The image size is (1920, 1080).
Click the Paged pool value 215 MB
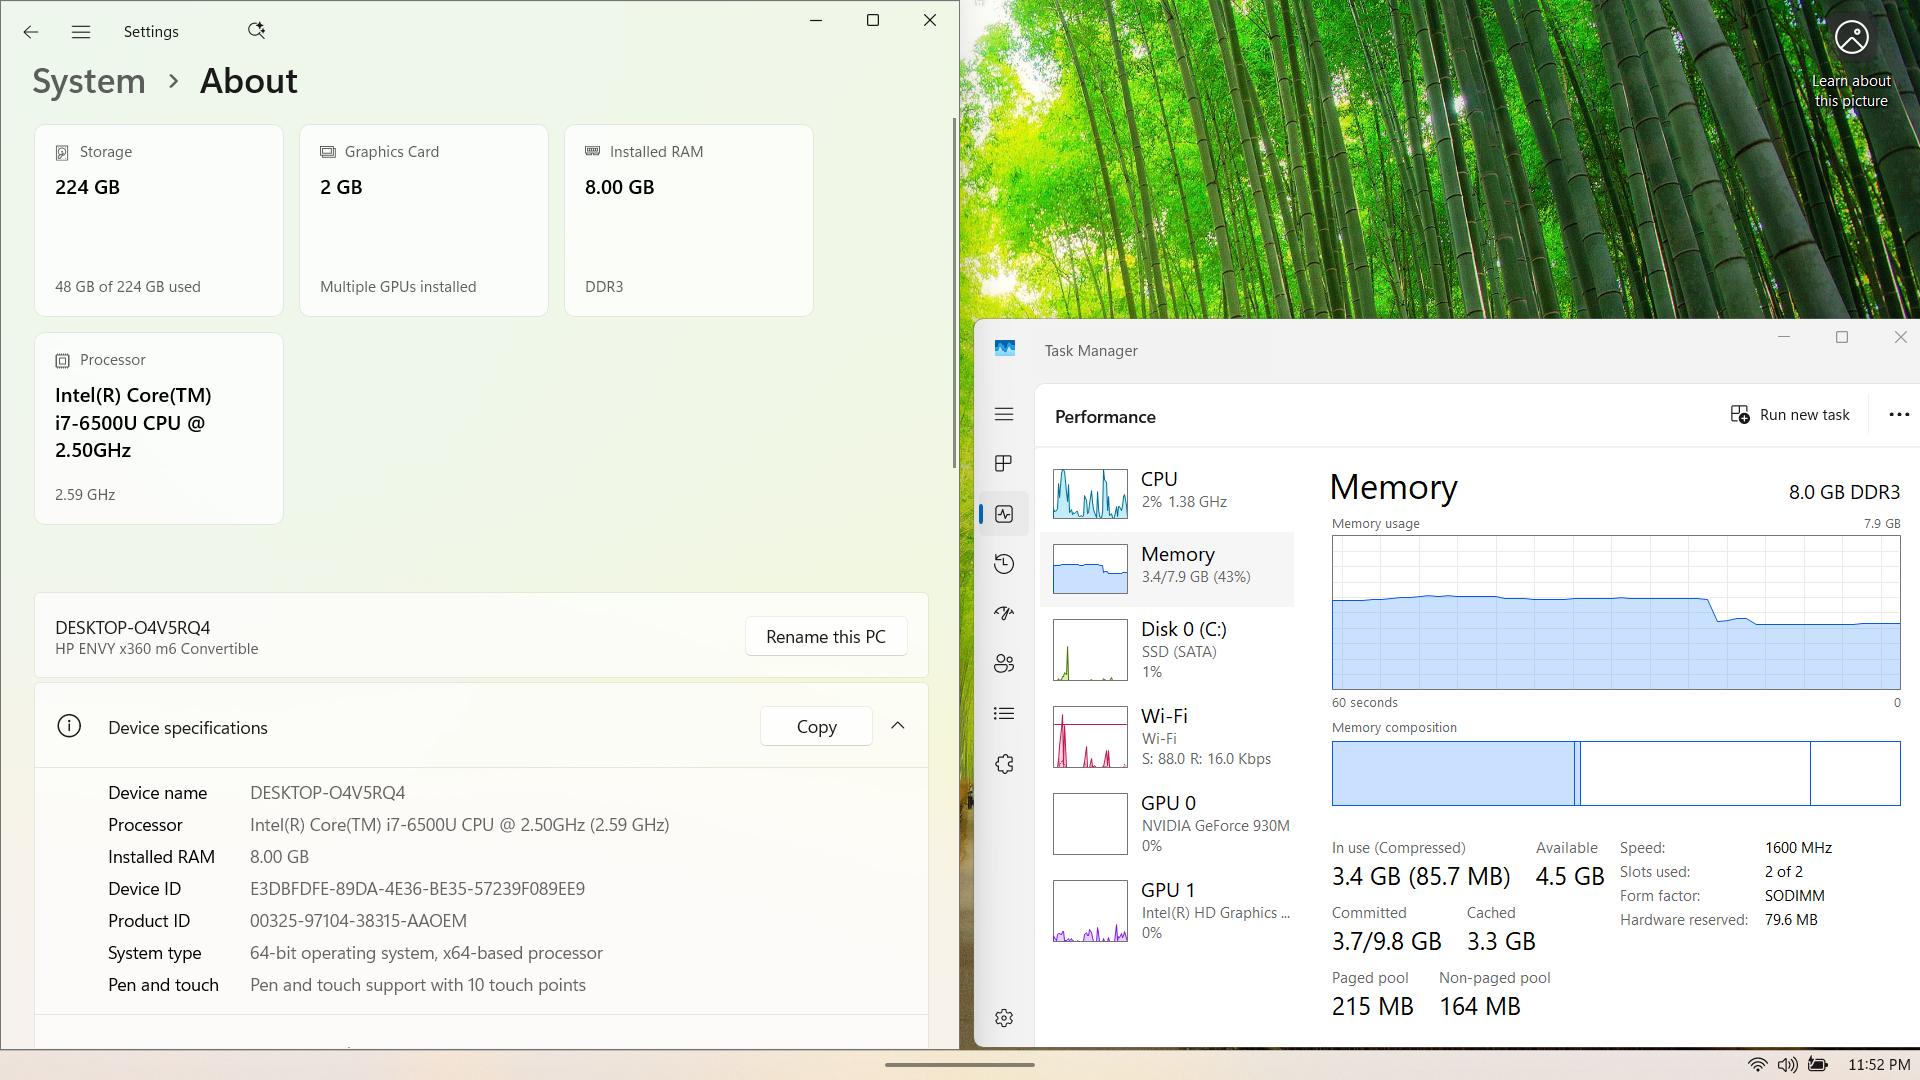pyautogui.click(x=1372, y=1006)
